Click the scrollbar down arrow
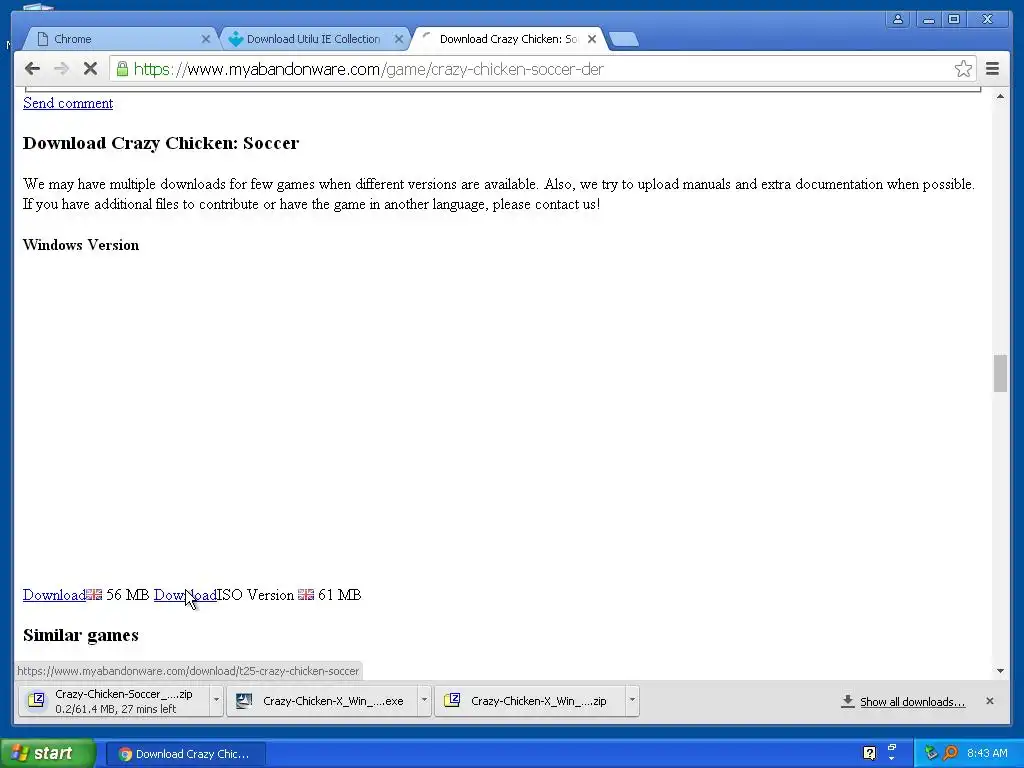 pyautogui.click(x=1000, y=671)
